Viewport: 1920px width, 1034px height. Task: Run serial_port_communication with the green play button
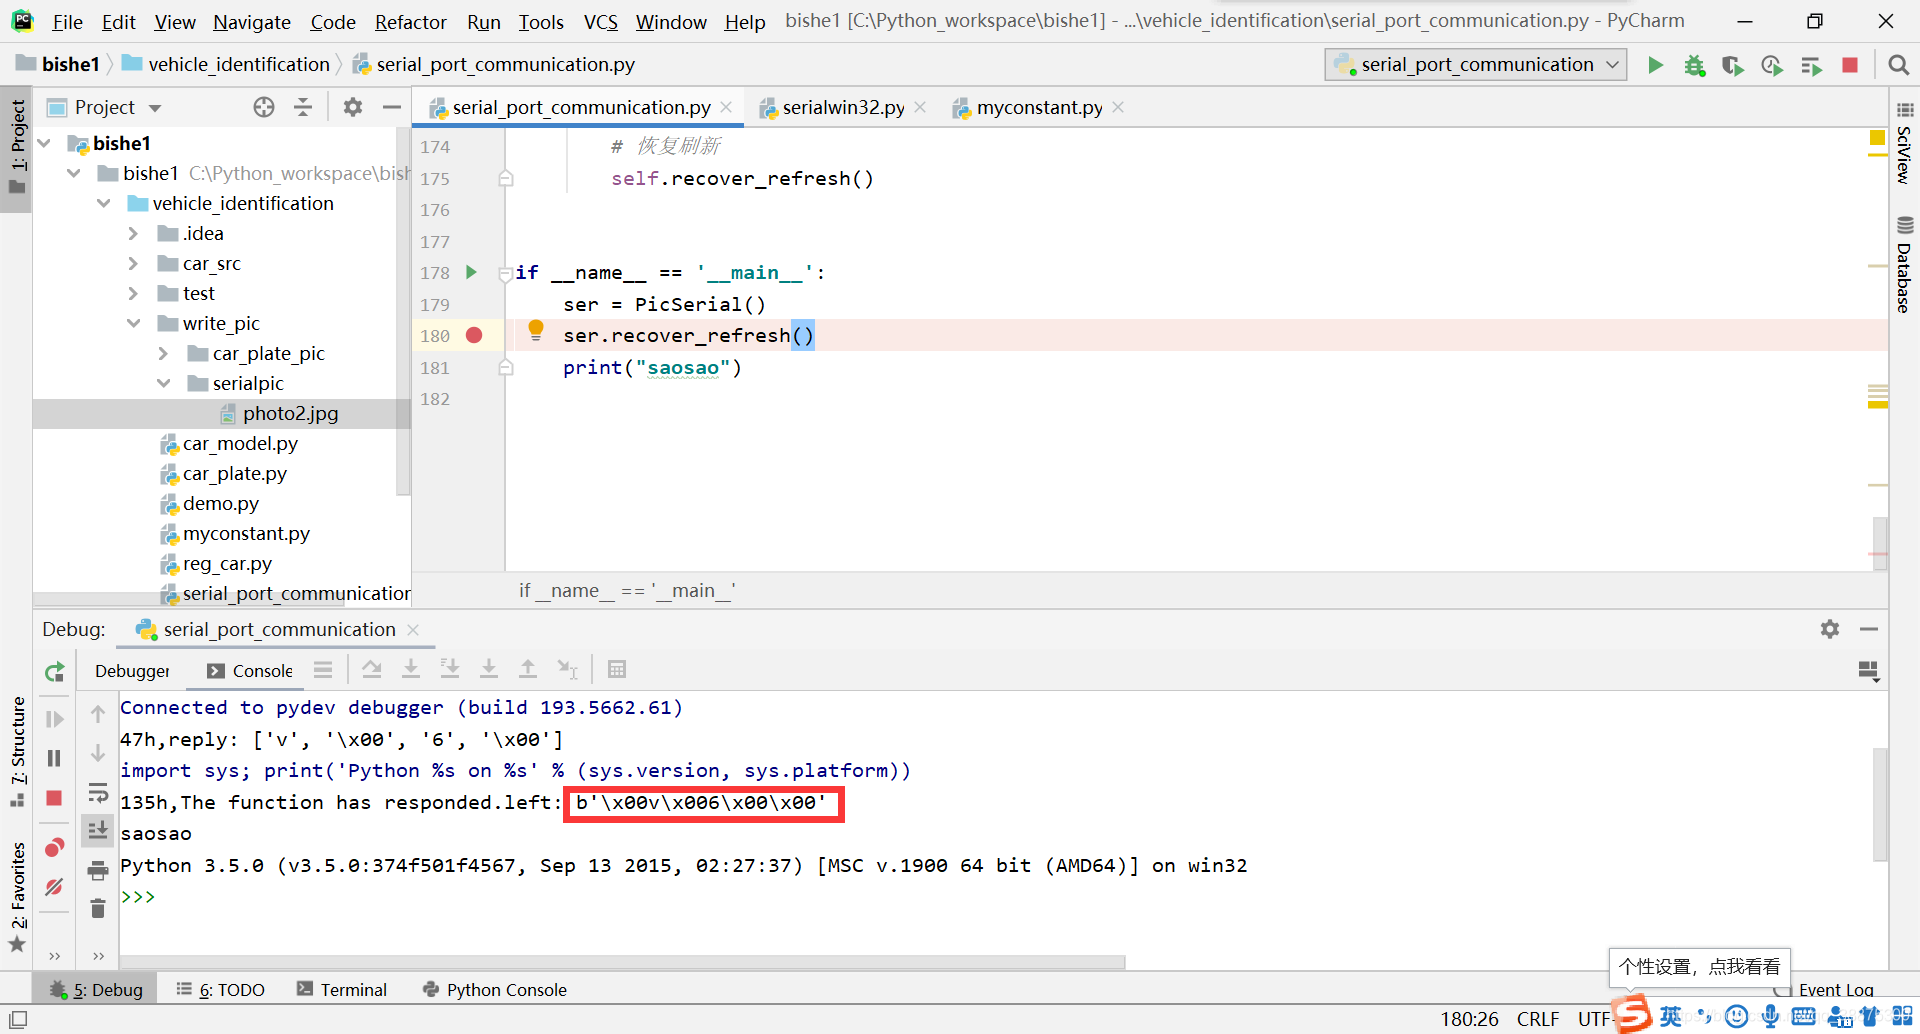point(1656,65)
